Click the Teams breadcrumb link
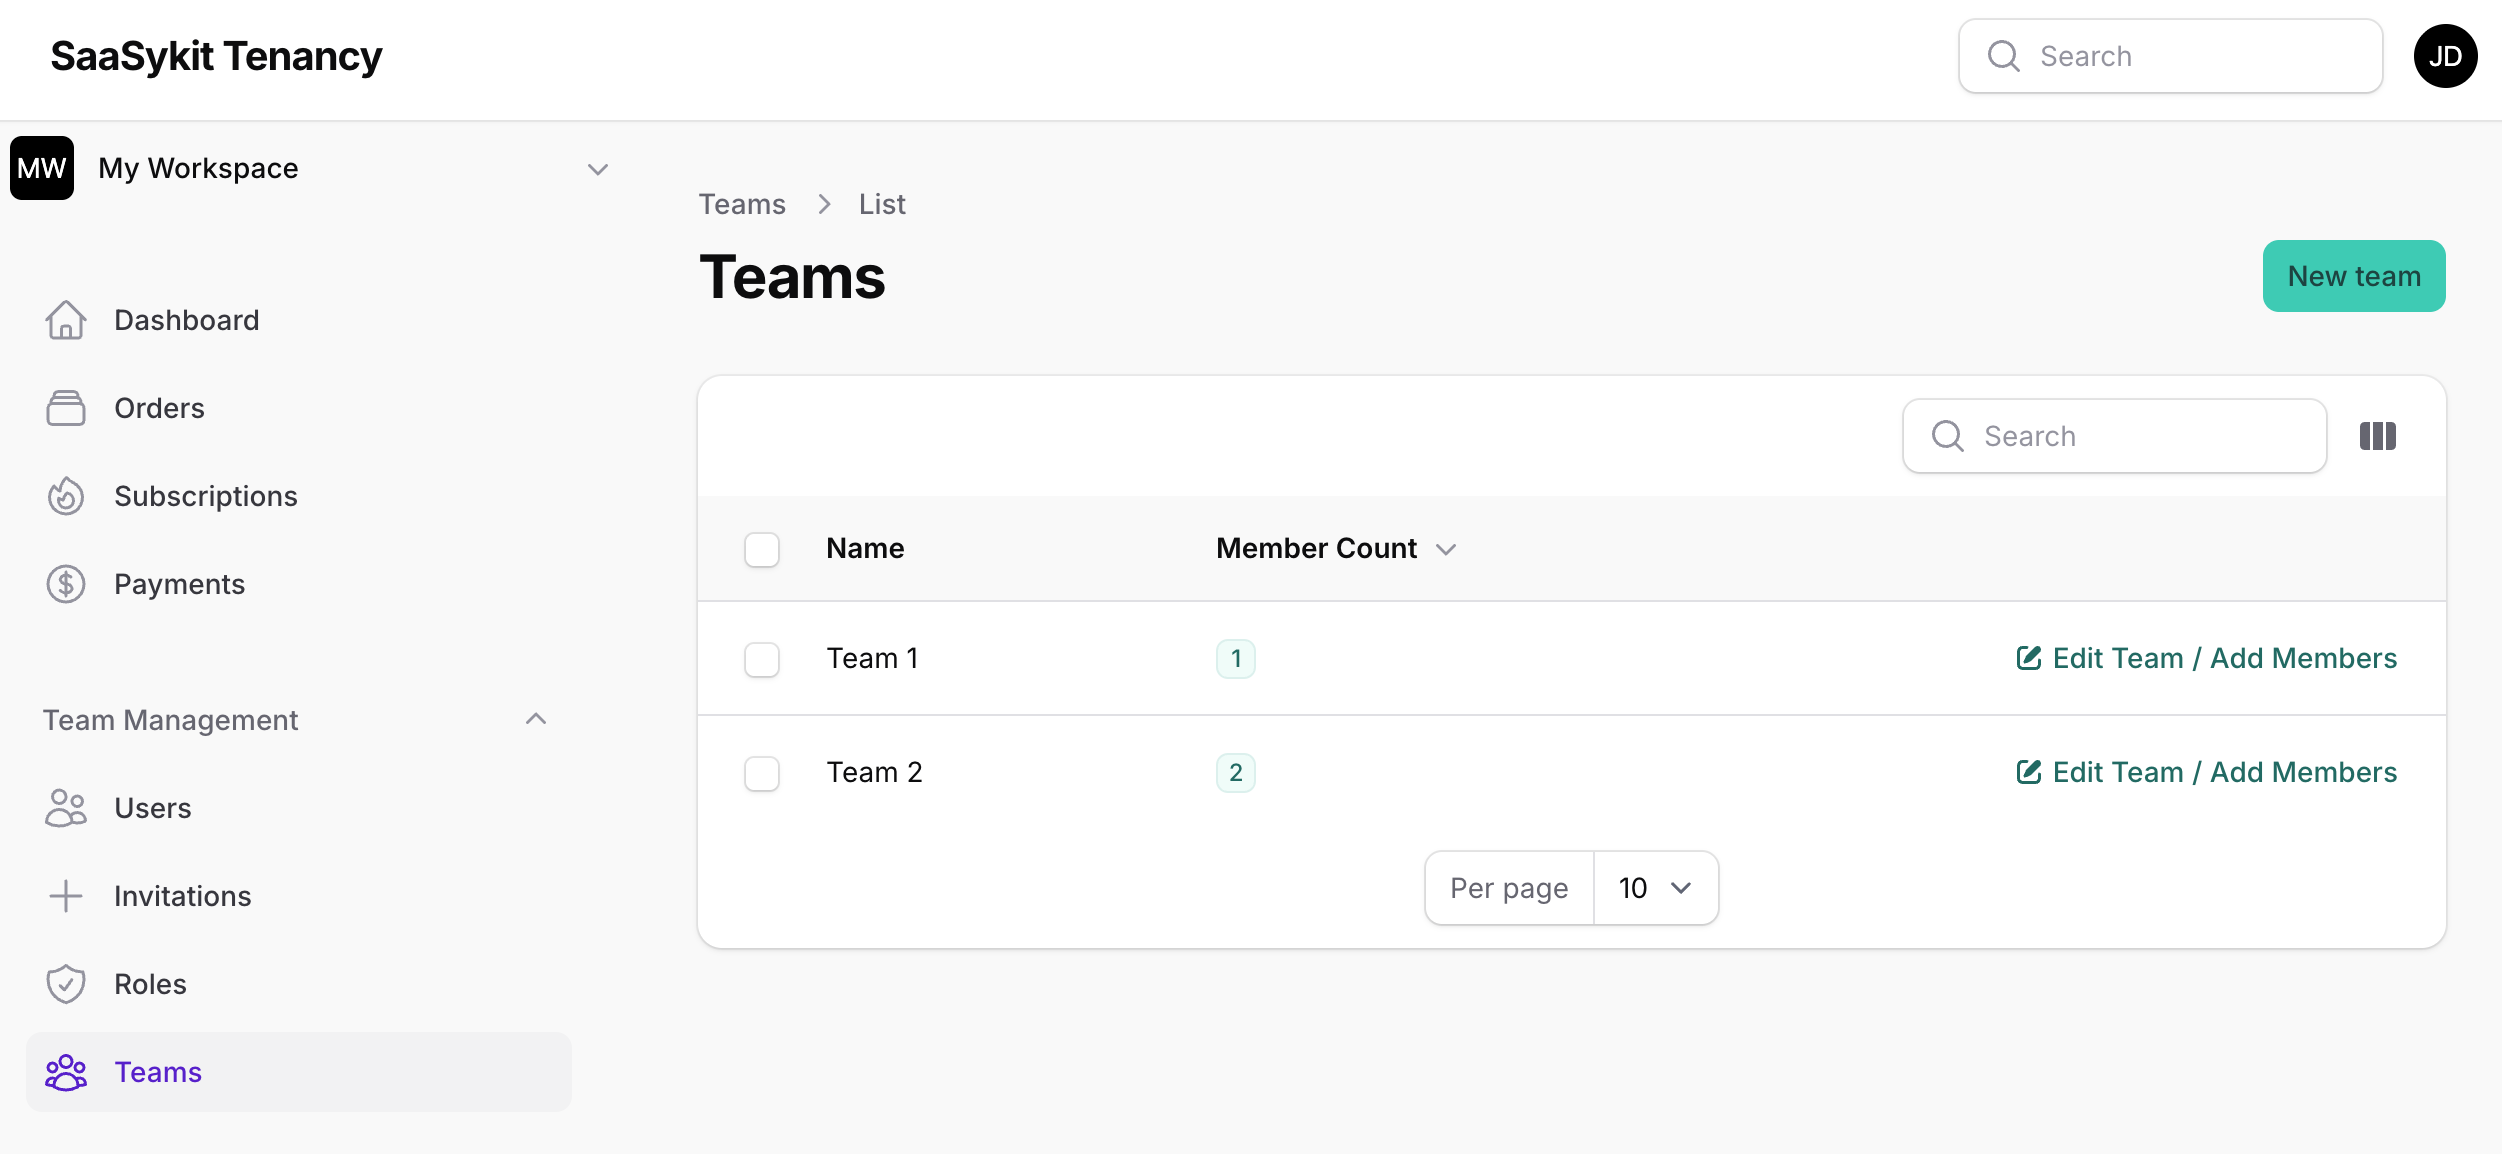This screenshot has width=2502, height=1154. tap(742, 204)
